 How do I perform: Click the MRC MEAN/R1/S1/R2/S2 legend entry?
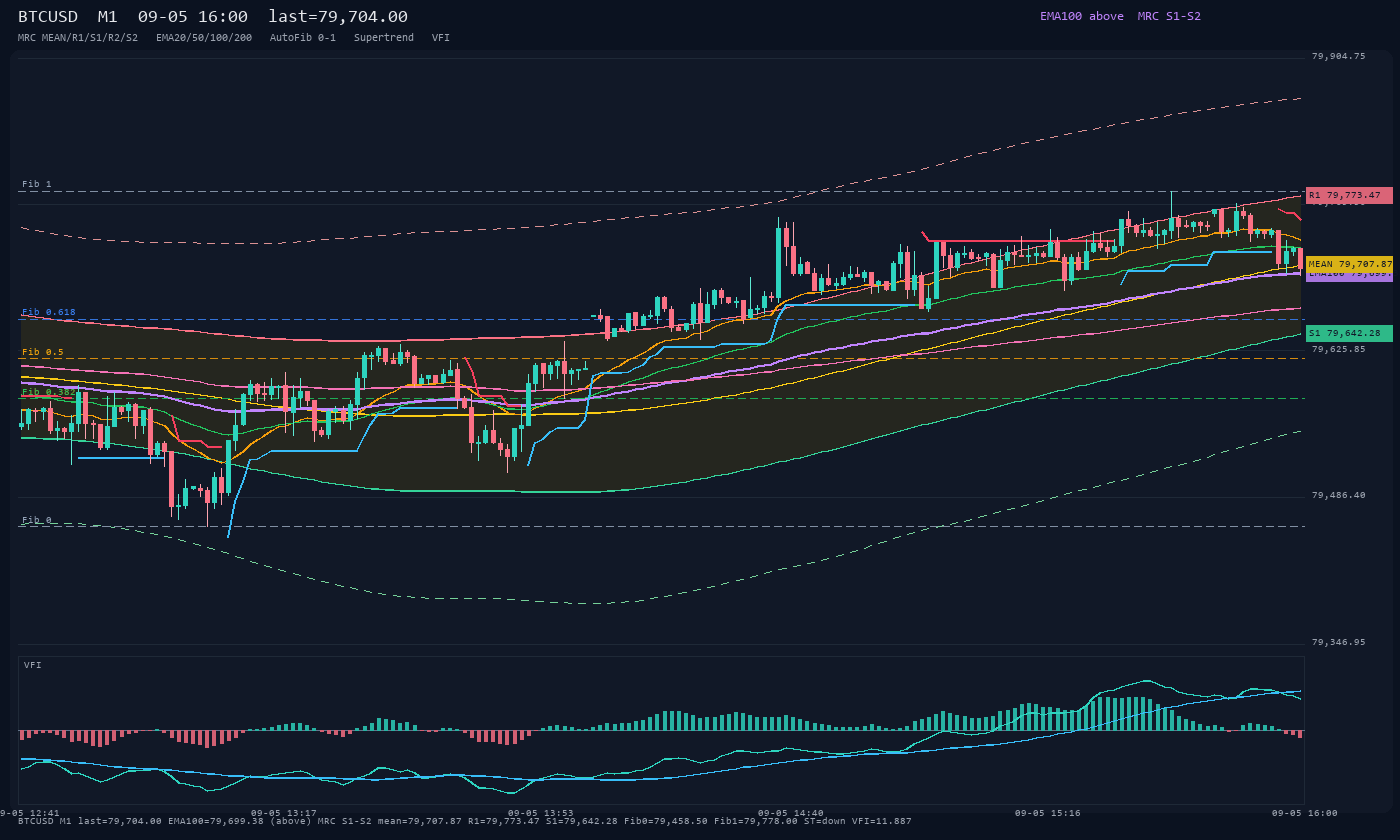tap(78, 37)
